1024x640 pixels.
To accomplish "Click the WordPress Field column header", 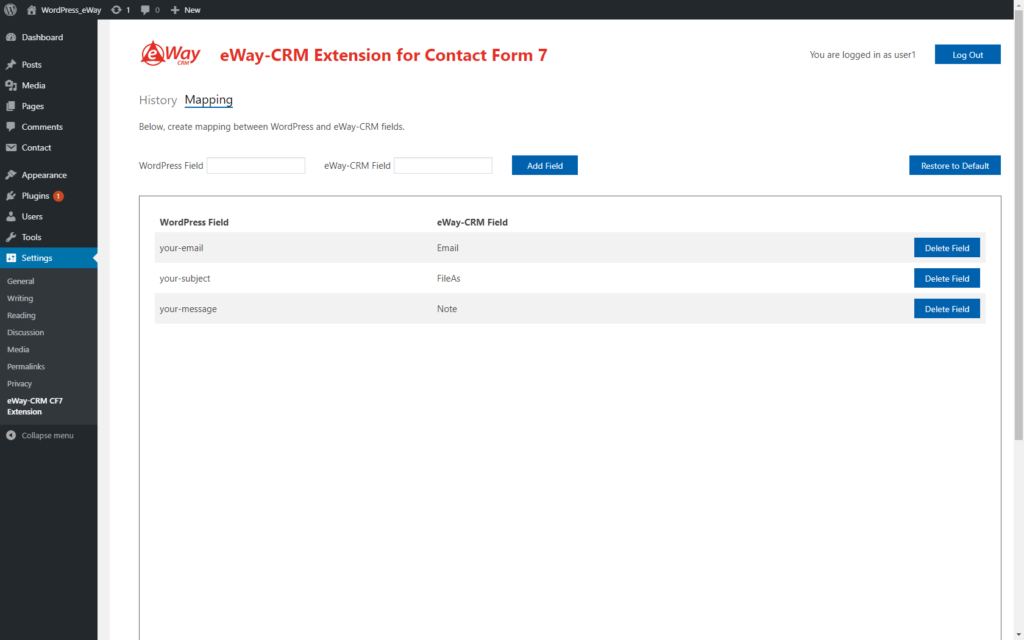I will point(194,222).
